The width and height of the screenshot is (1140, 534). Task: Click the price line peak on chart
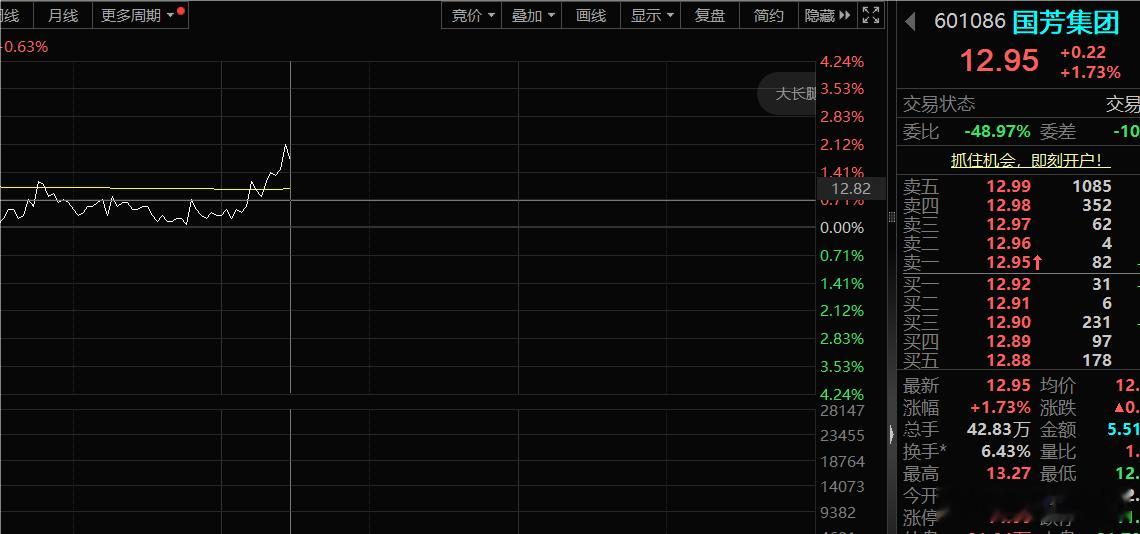coord(286,146)
